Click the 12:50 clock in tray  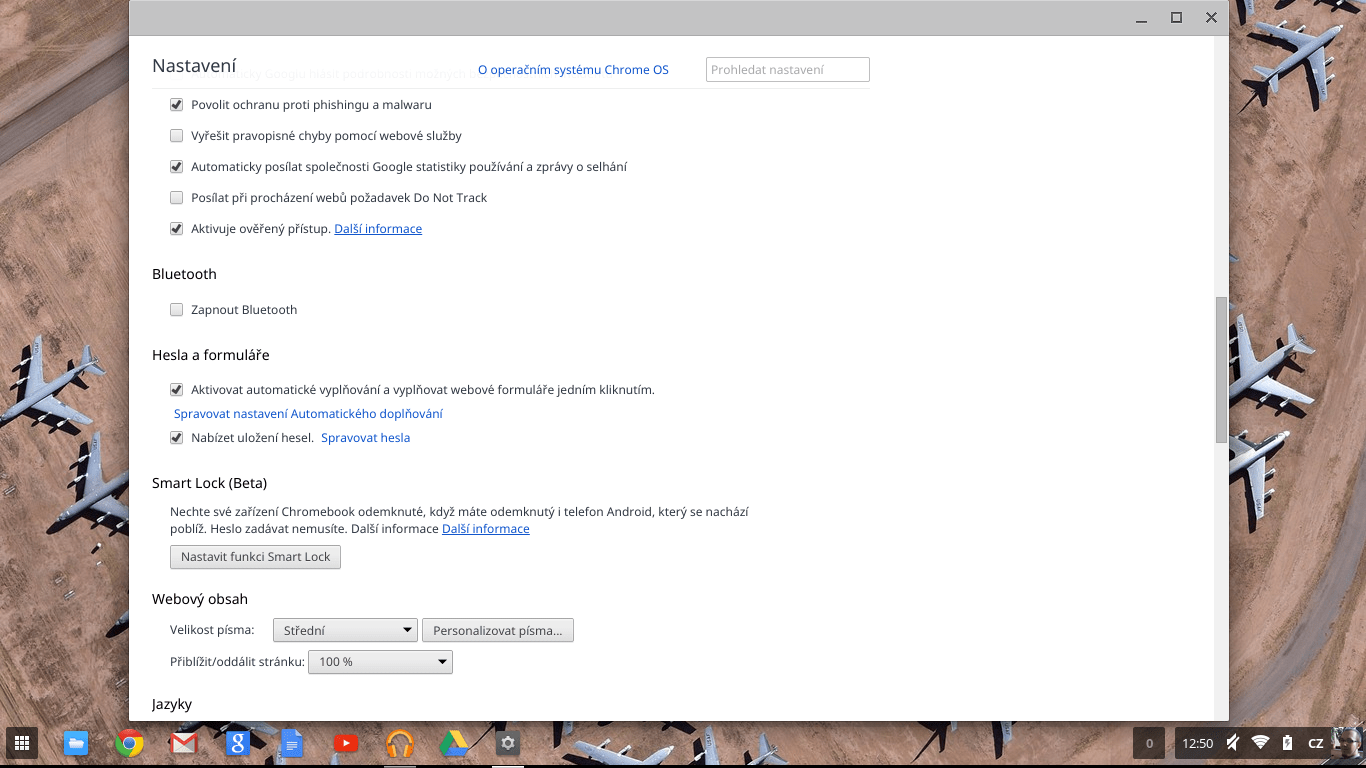click(x=1198, y=743)
